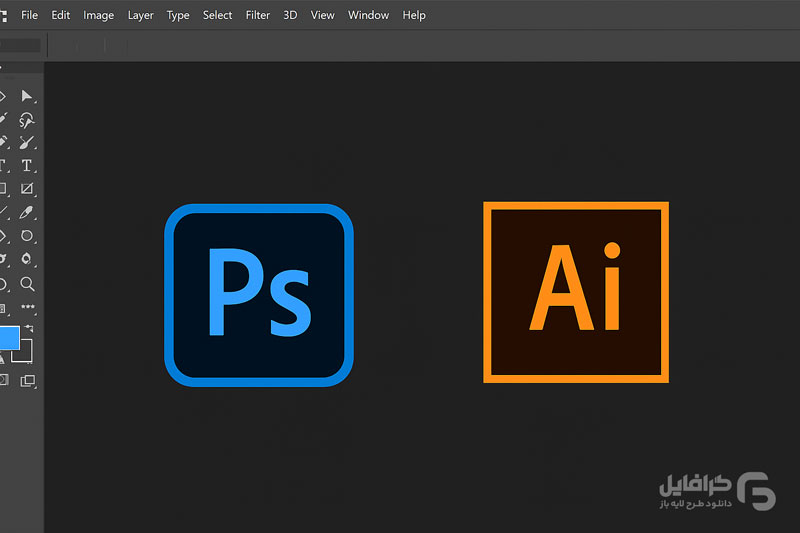The image size is (800, 533).
Task: Swap foreground and background colors arrow
Action: pyautogui.click(x=29, y=328)
